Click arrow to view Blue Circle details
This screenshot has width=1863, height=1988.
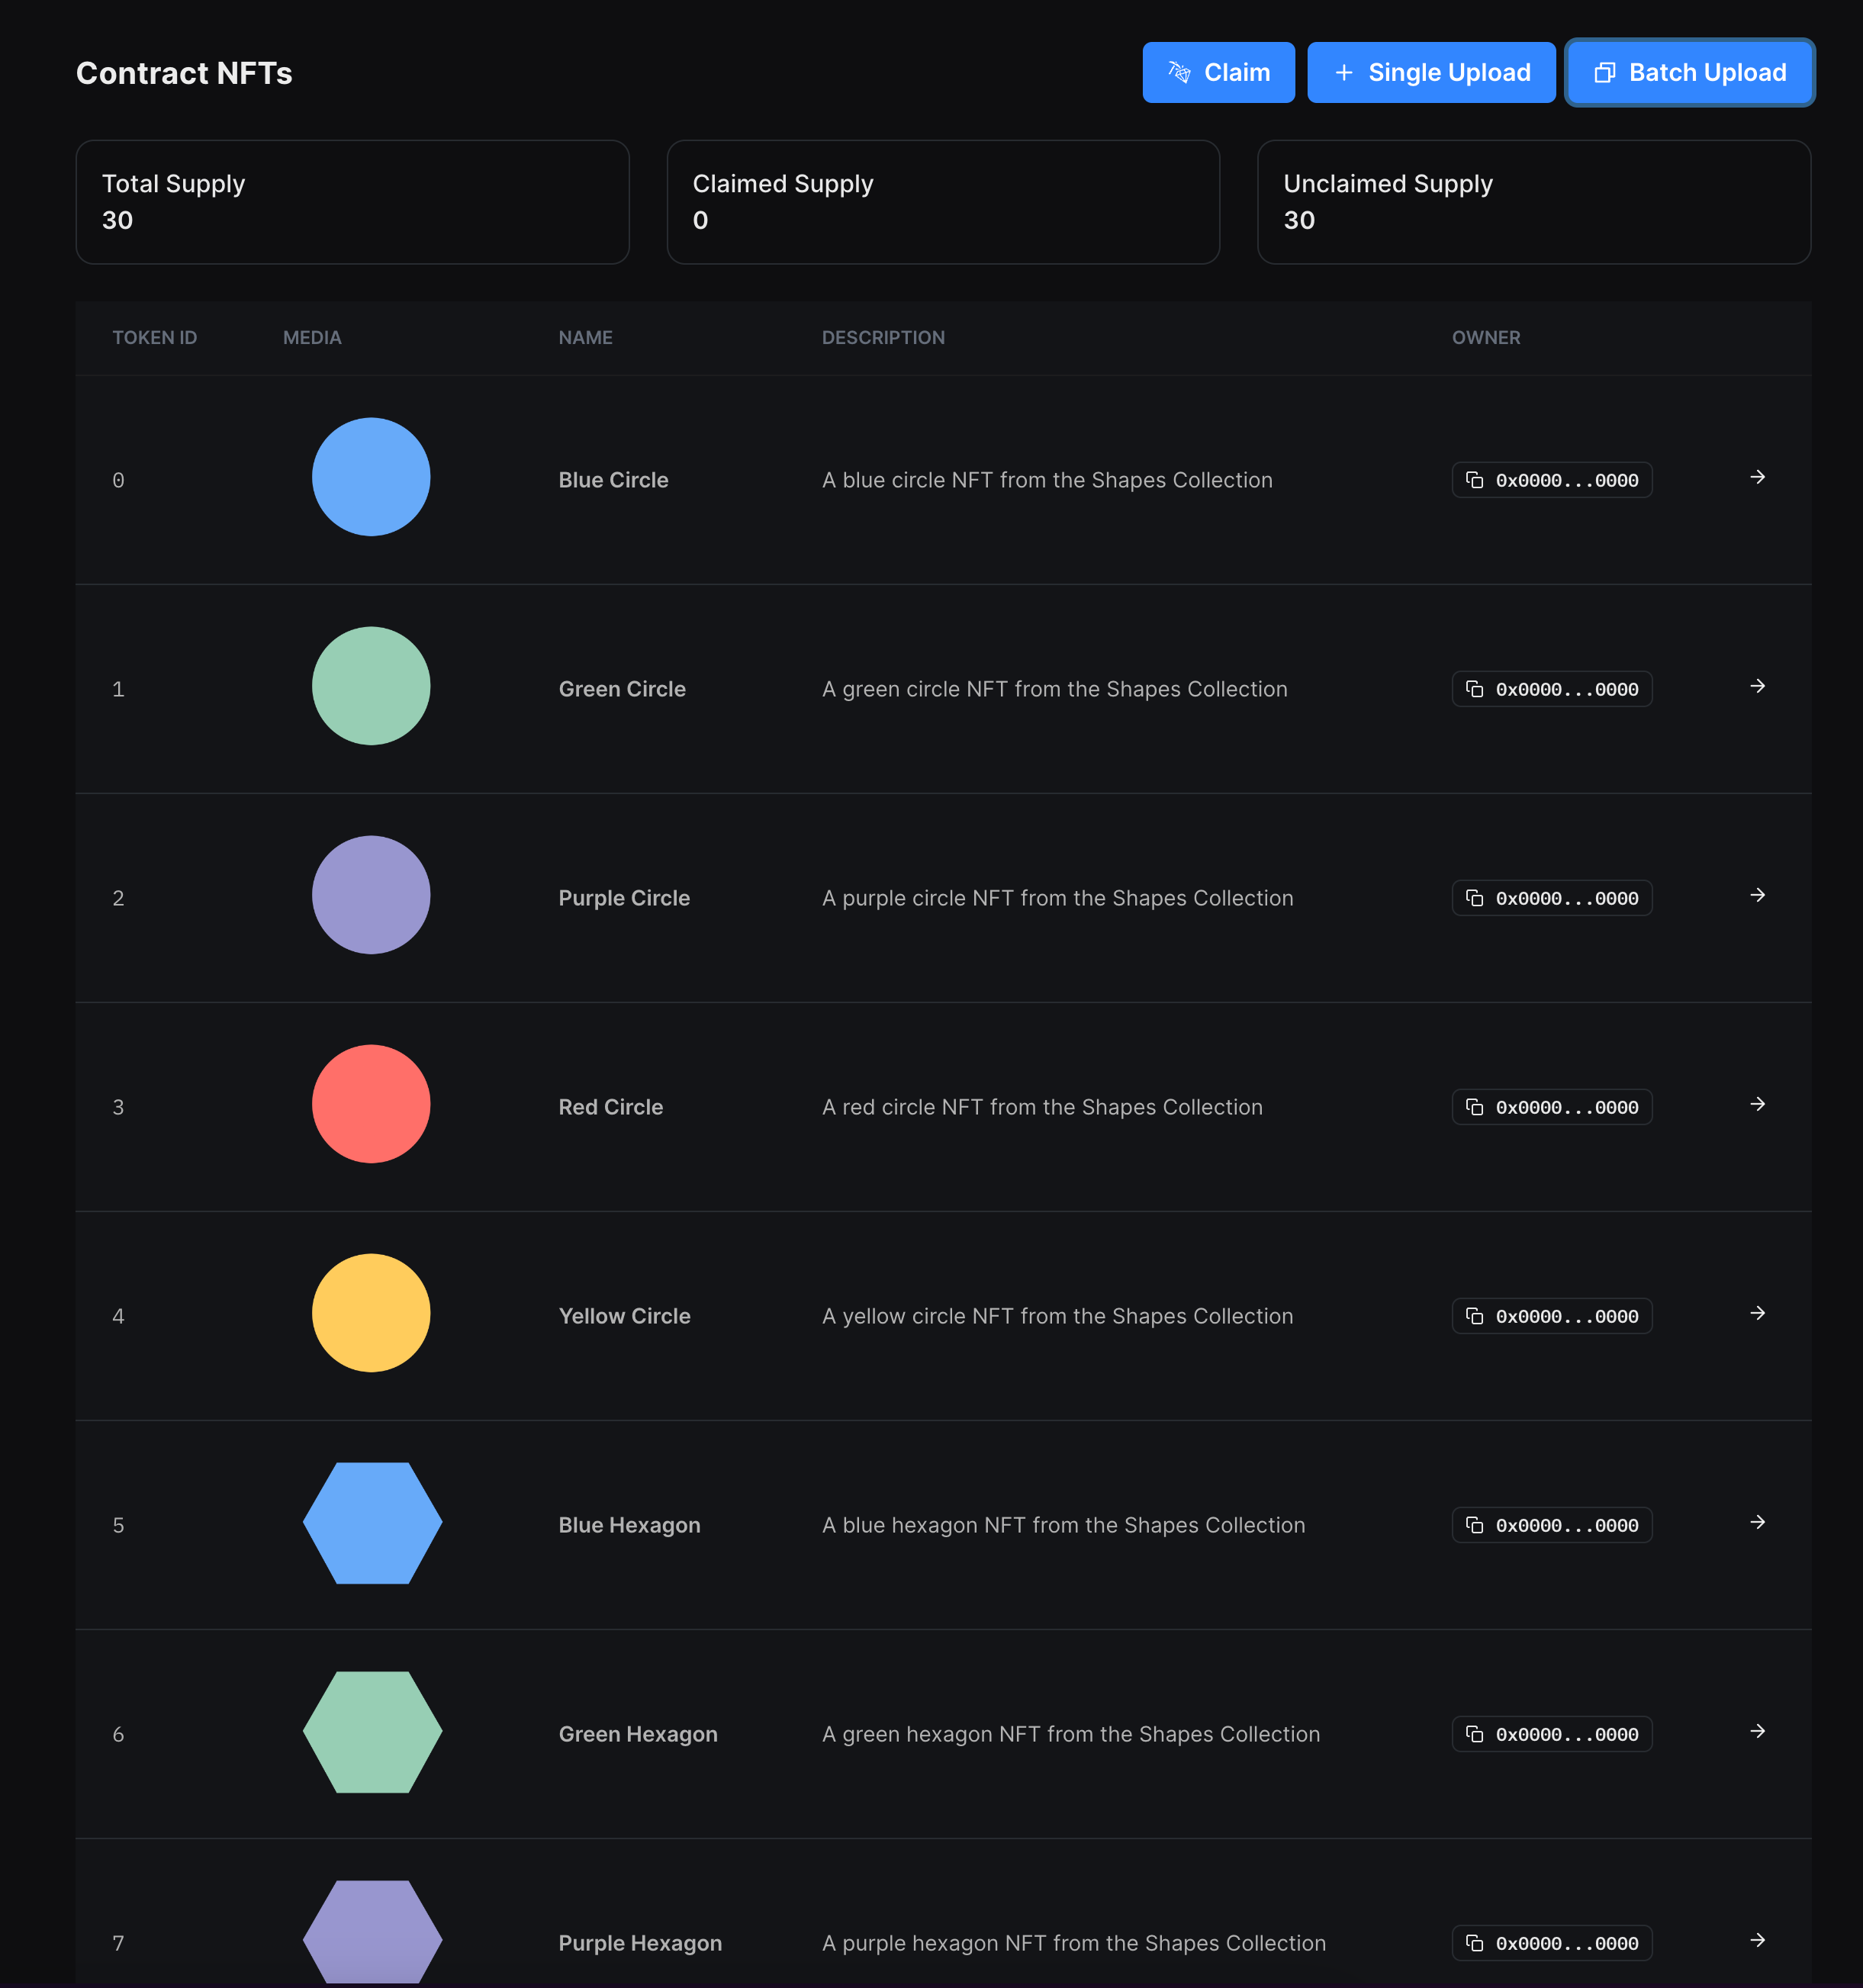tap(1758, 477)
